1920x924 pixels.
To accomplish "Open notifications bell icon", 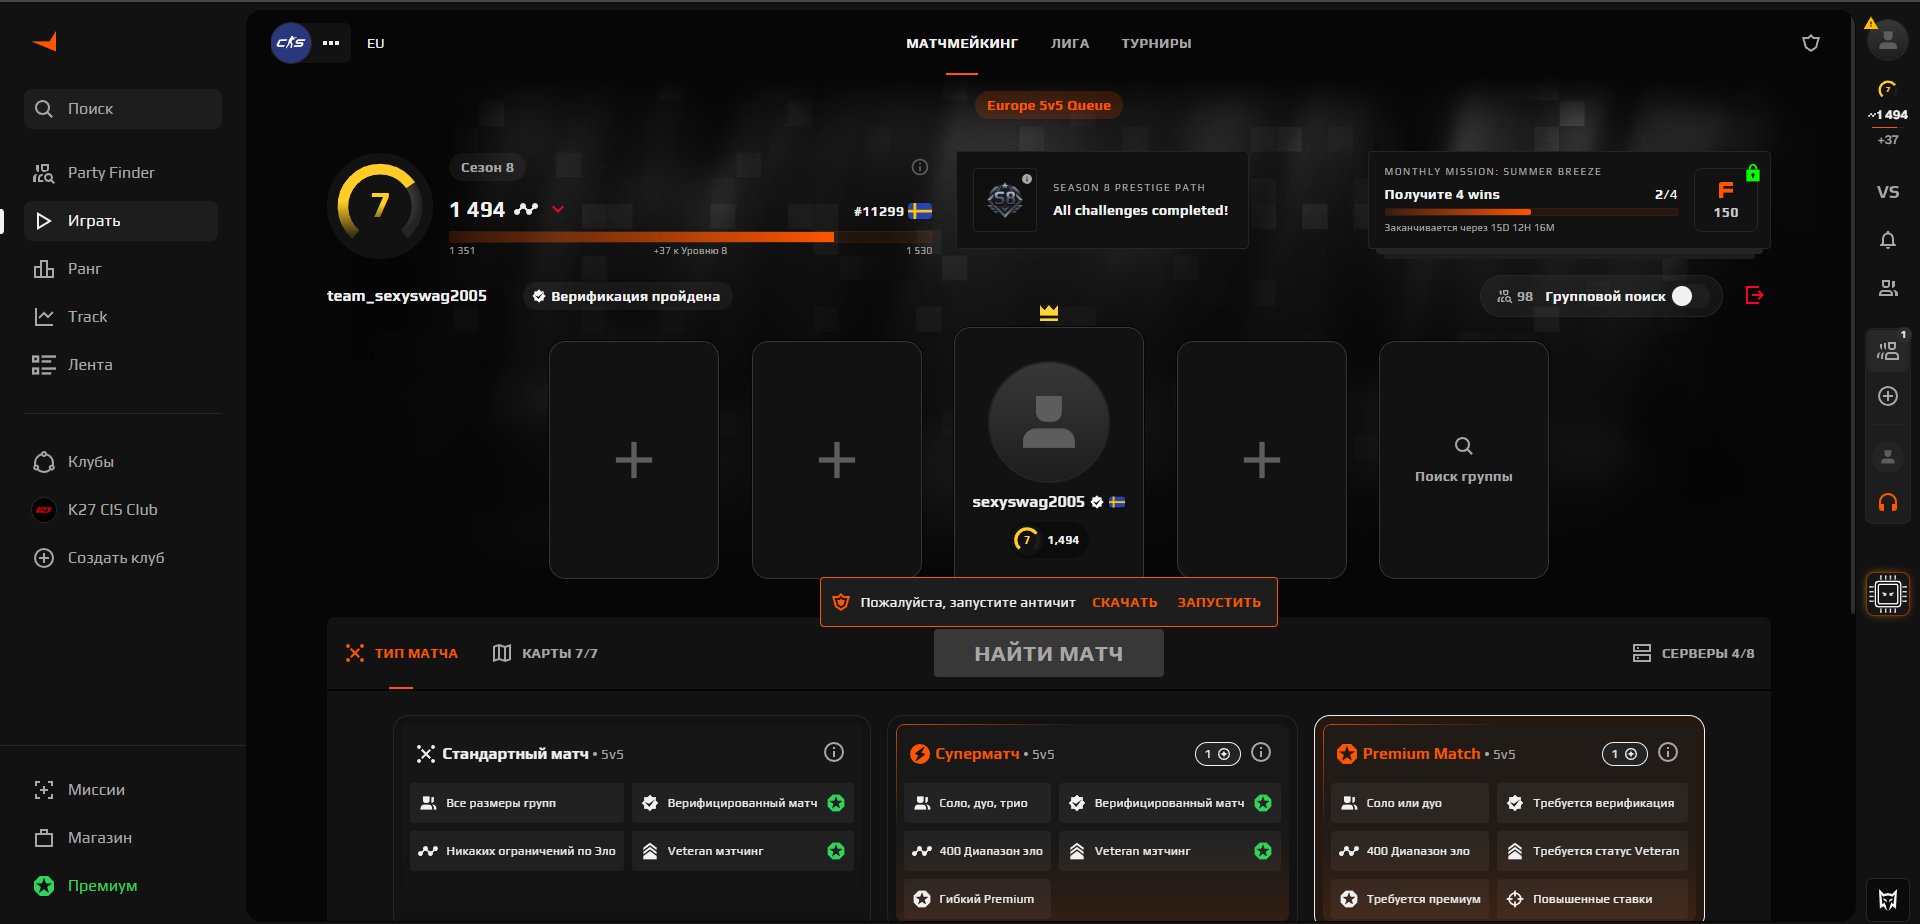I will tap(1888, 240).
